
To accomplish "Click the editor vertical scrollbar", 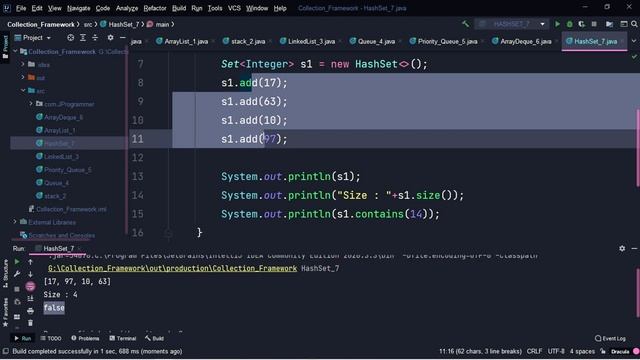I will point(638,147).
